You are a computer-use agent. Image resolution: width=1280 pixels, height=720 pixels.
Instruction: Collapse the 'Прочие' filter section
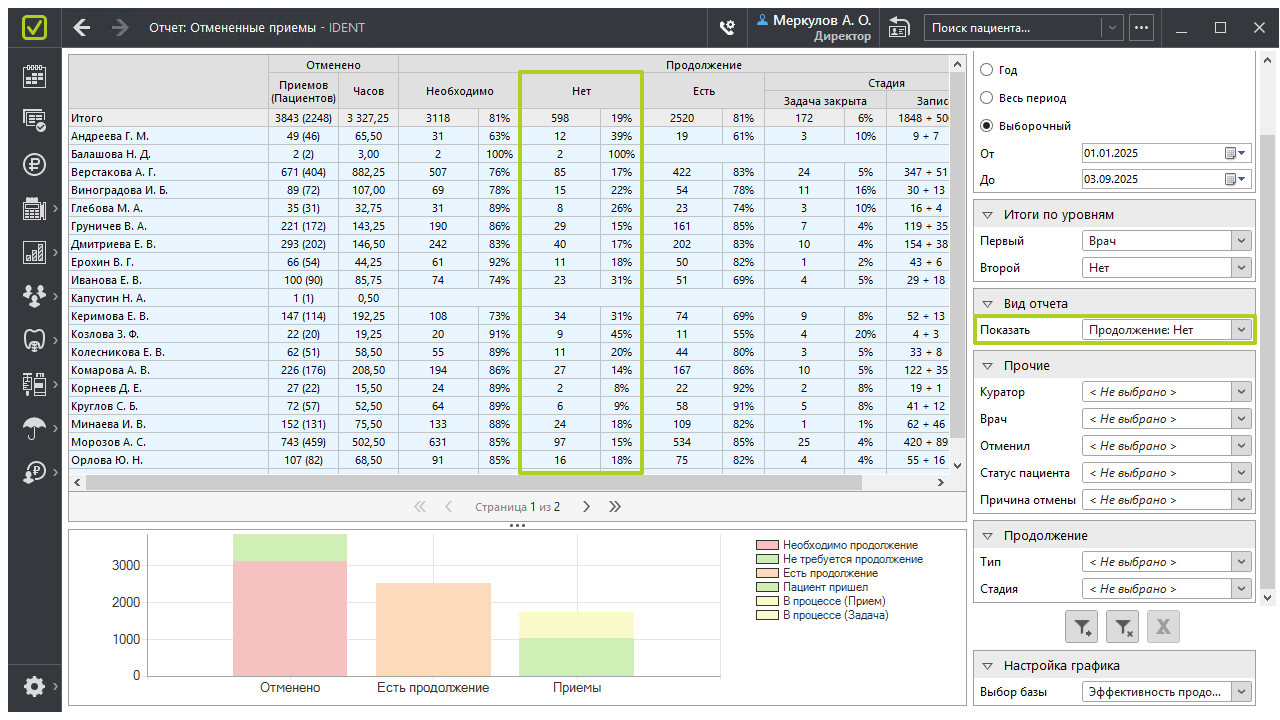coord(987,366)
